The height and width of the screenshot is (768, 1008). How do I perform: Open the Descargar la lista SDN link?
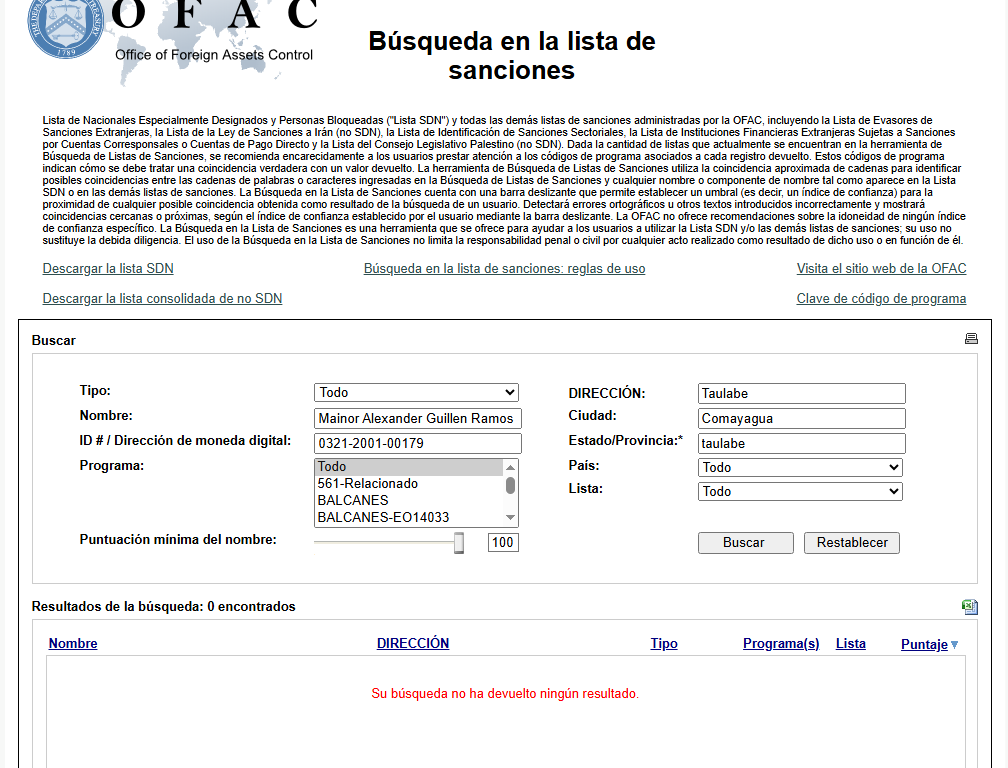(108, 269)
